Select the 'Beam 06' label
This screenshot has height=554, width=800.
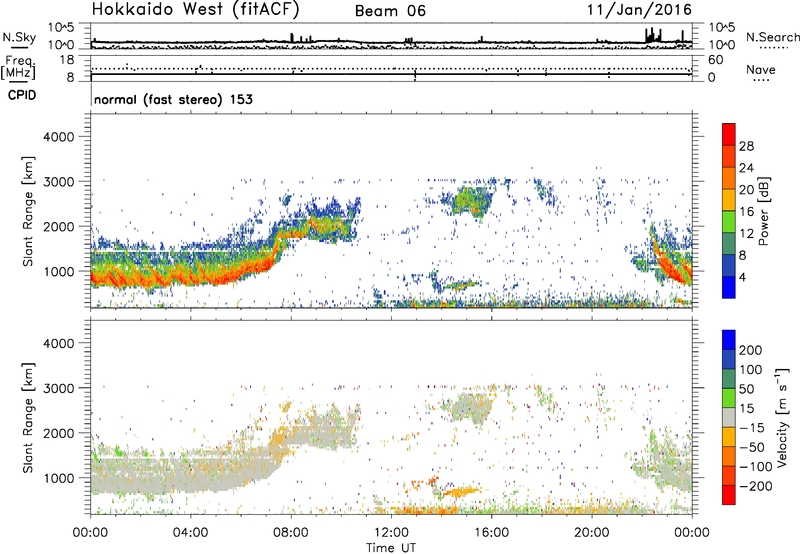[390, 11]
